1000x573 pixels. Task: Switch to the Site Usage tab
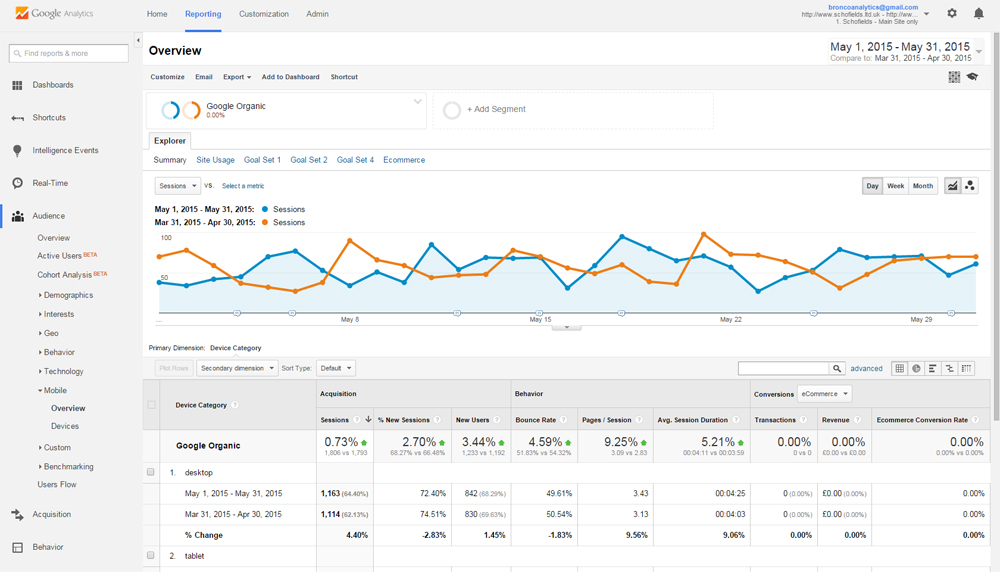pyautogui.click(x=215, y=160)
